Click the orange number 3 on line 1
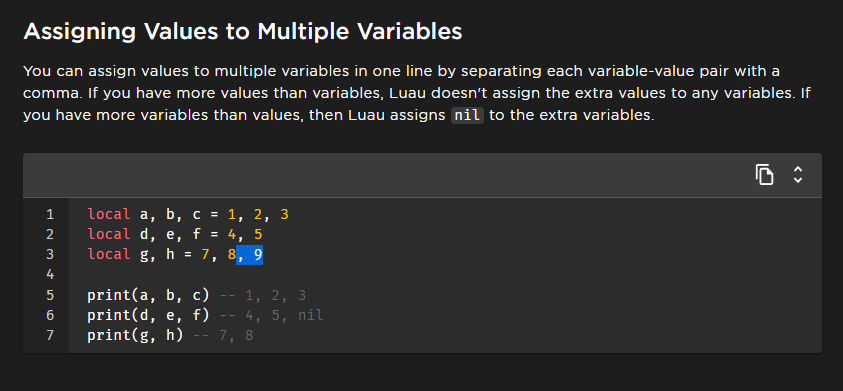The image size is (843, 391). [x=284, y=215]
